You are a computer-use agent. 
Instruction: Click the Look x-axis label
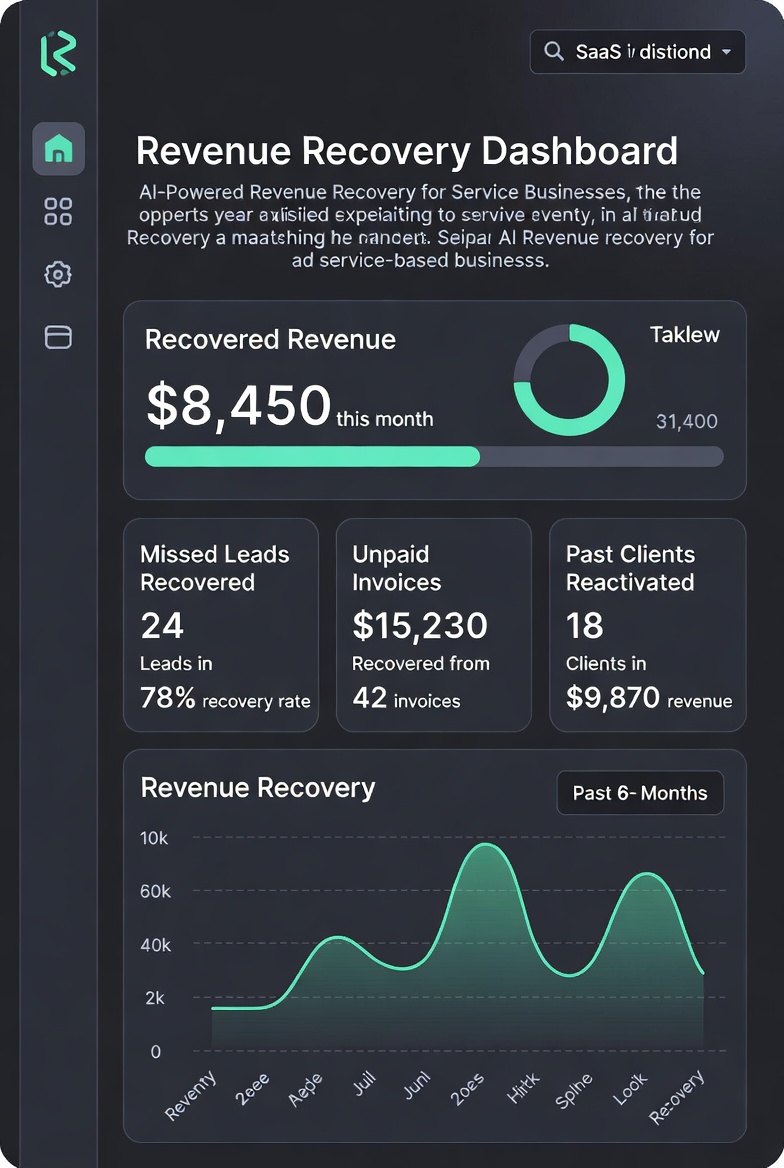(x=630, y=1088)
